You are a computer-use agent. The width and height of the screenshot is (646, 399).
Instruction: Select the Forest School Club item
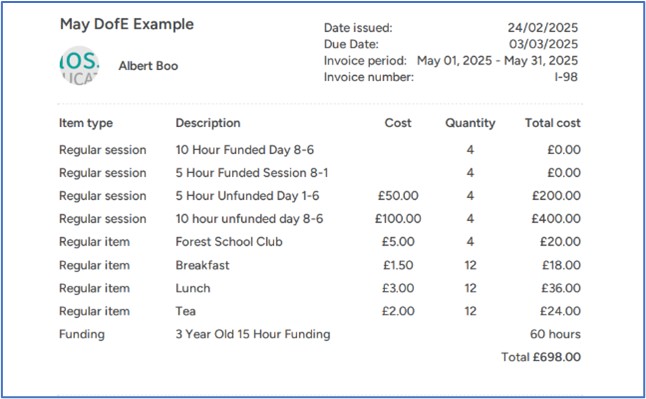click(229, 242)
